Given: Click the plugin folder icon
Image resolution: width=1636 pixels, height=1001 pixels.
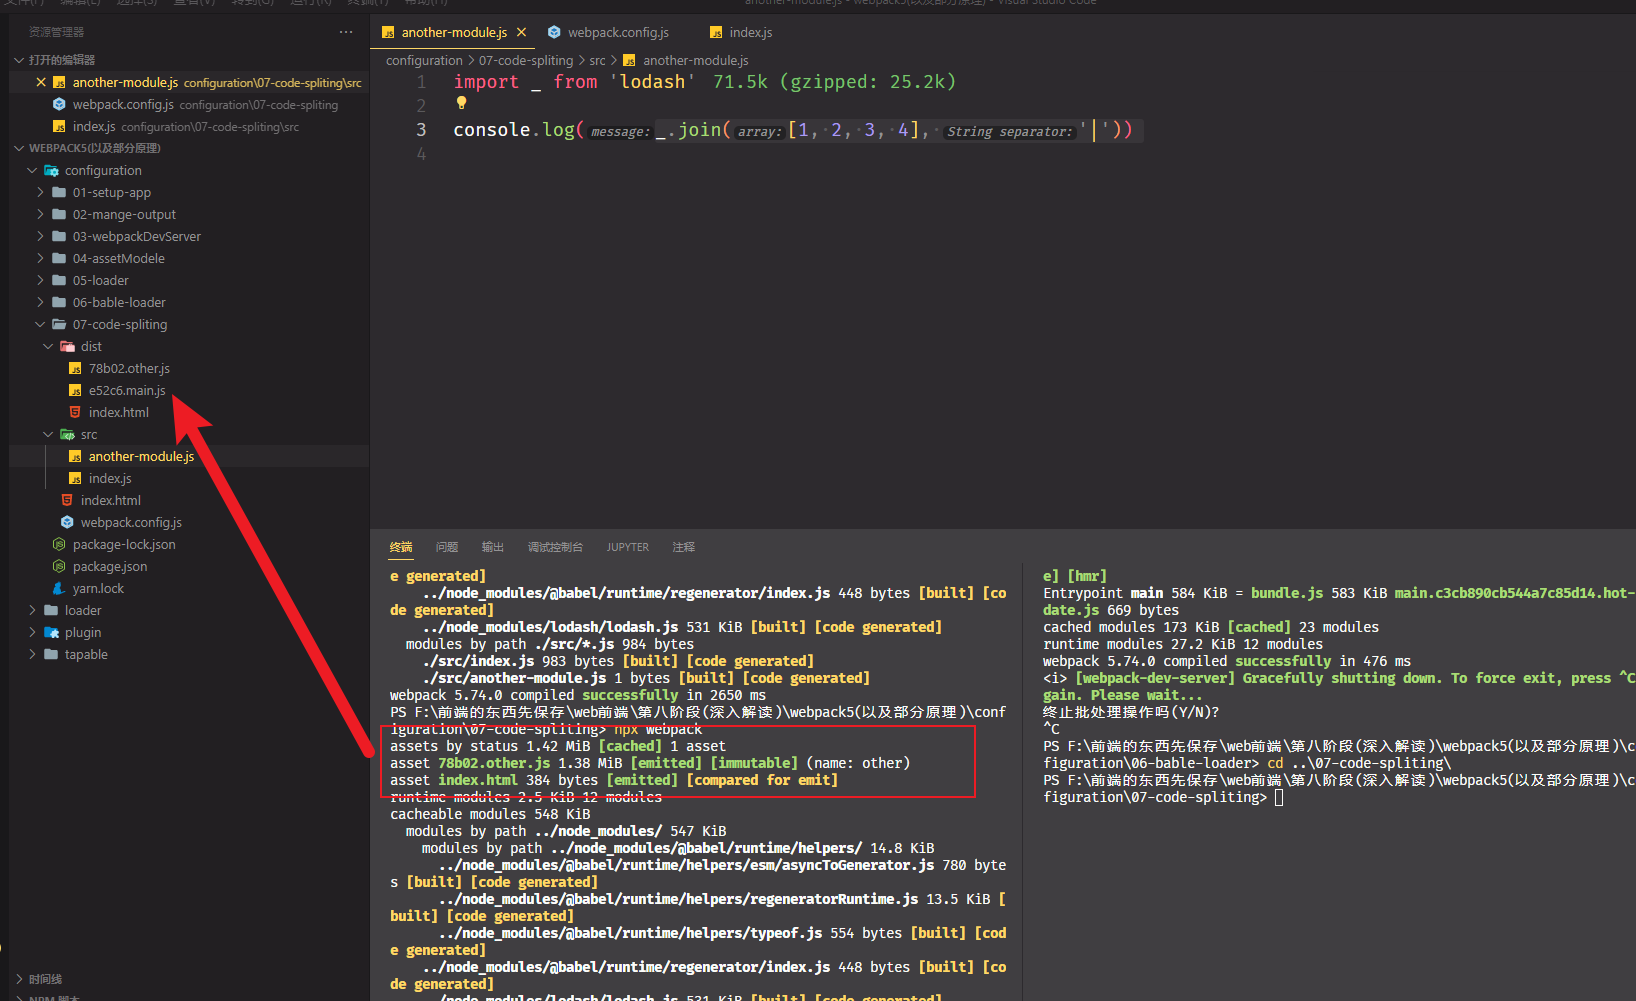Looking at the screenshot, I should pos(51,632).
